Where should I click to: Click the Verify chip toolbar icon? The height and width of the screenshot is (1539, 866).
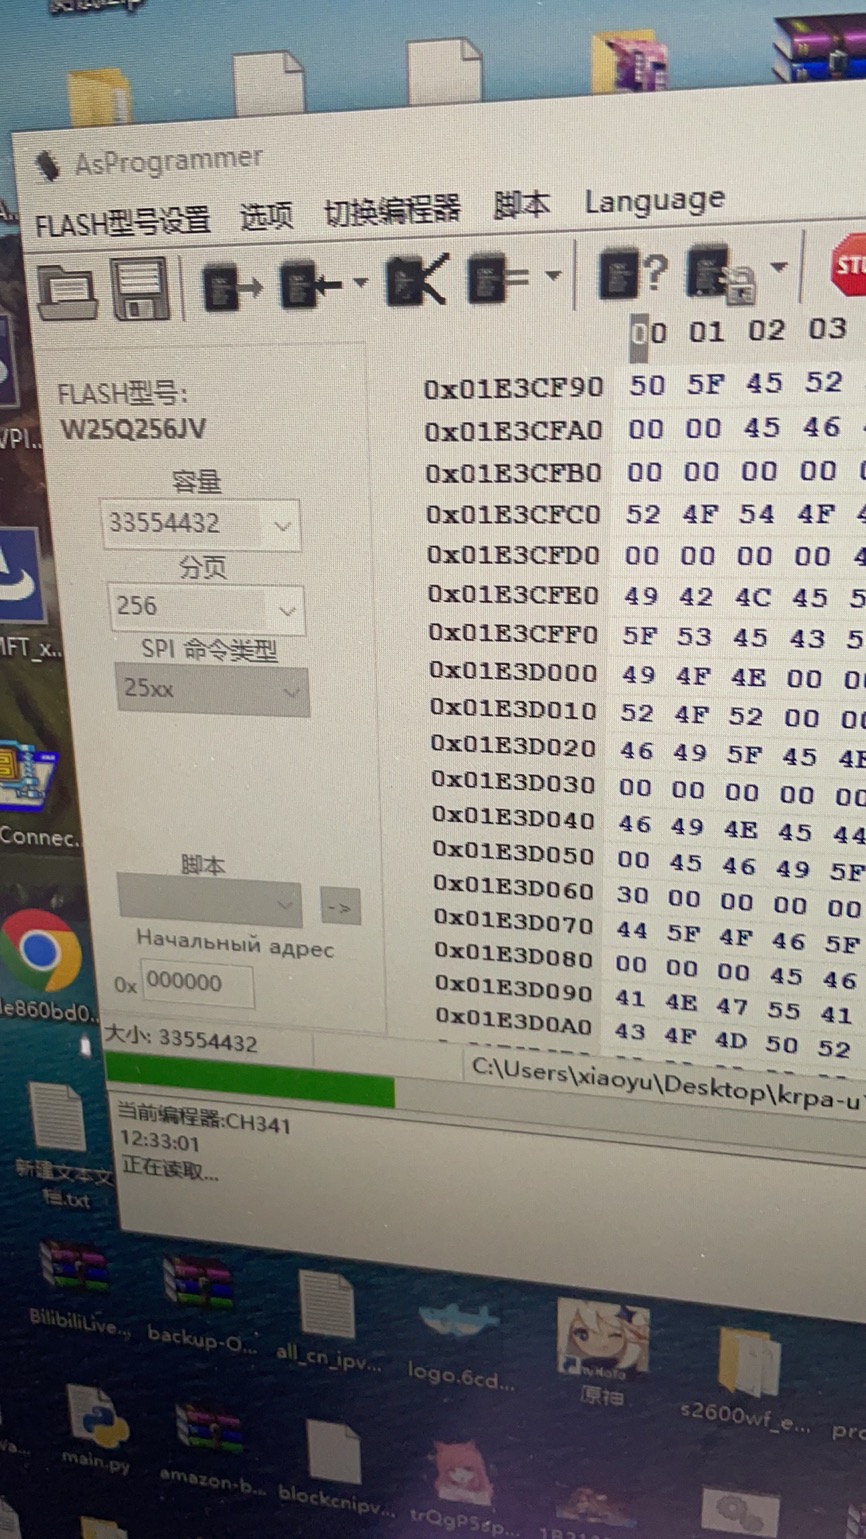(497, 277)
